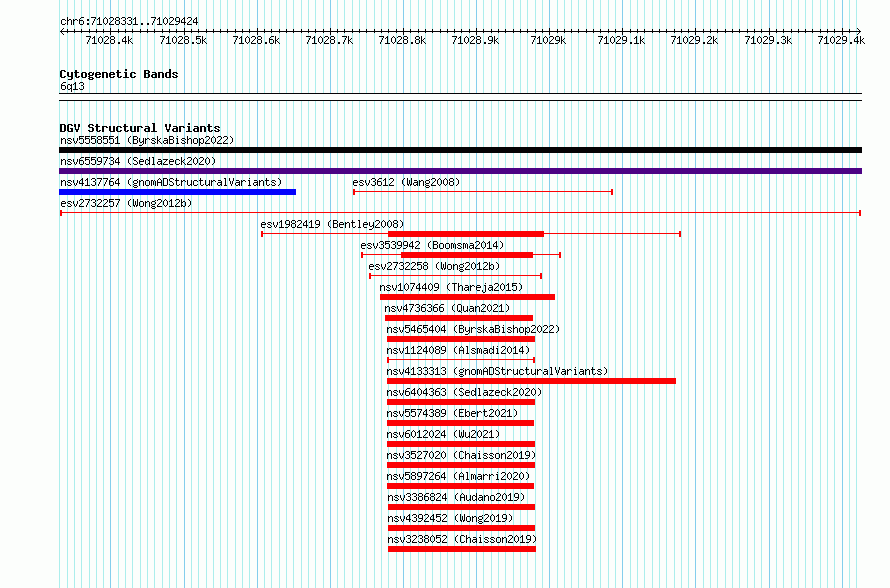Viewport: 890px width, 588px height.
Task: Open the nsv1074409 (Thareja2015) label
Action: tap(451, 287)
